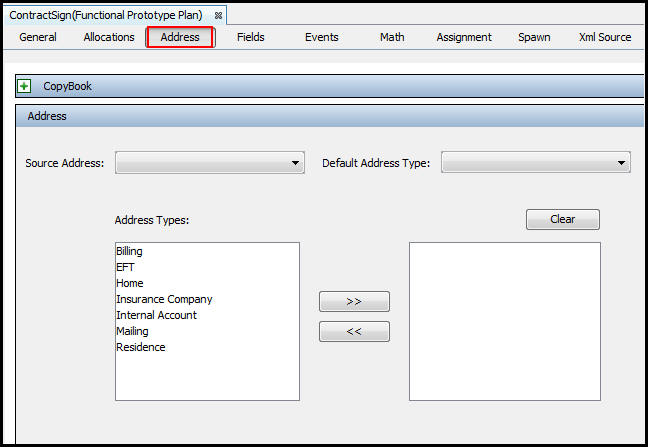Click the Clear button
The image size is (648, 447).
point(562,219)
